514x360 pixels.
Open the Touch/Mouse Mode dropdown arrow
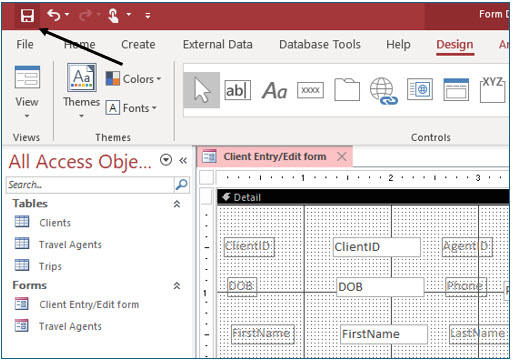pos(129,14)
